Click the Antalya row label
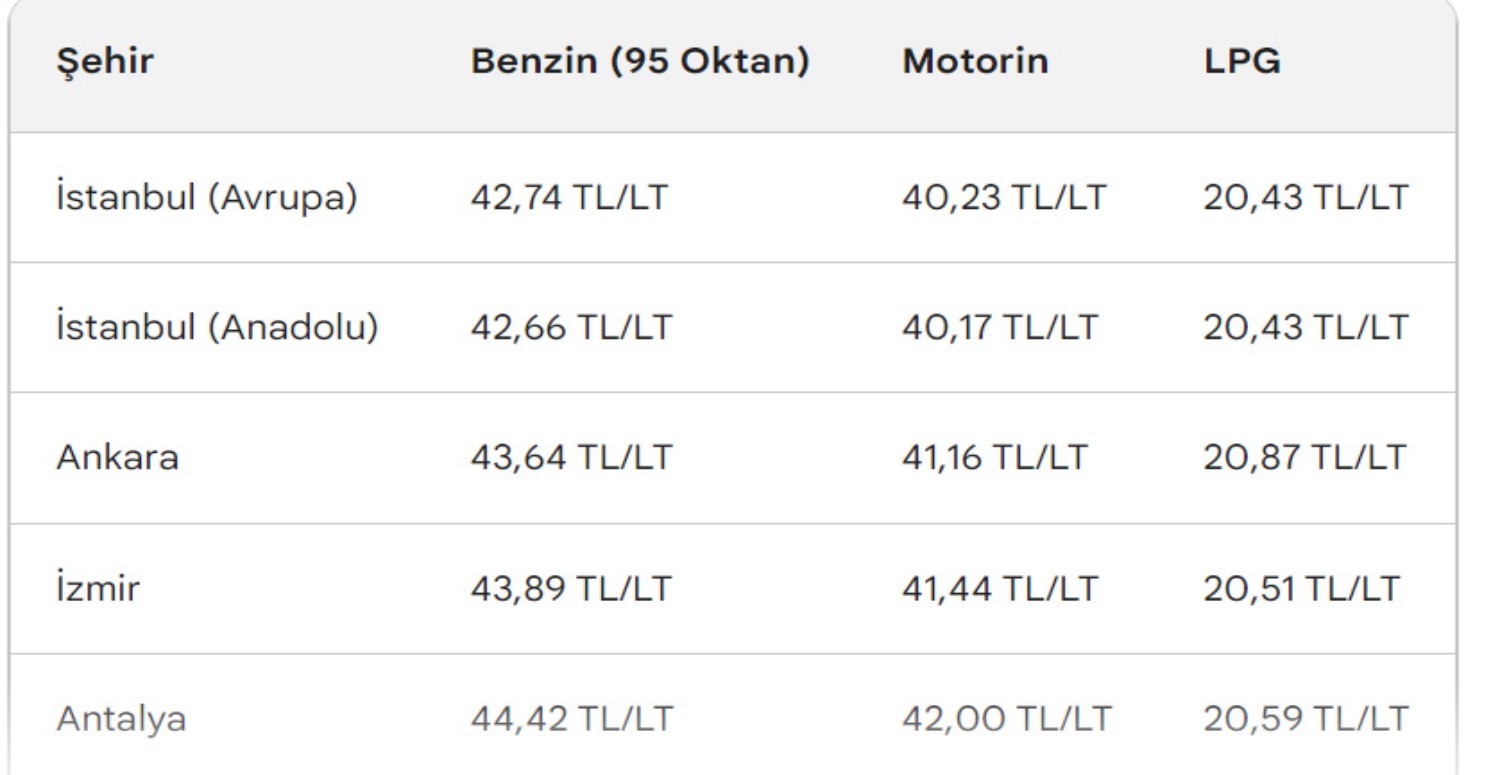 (x=121, y=719)
